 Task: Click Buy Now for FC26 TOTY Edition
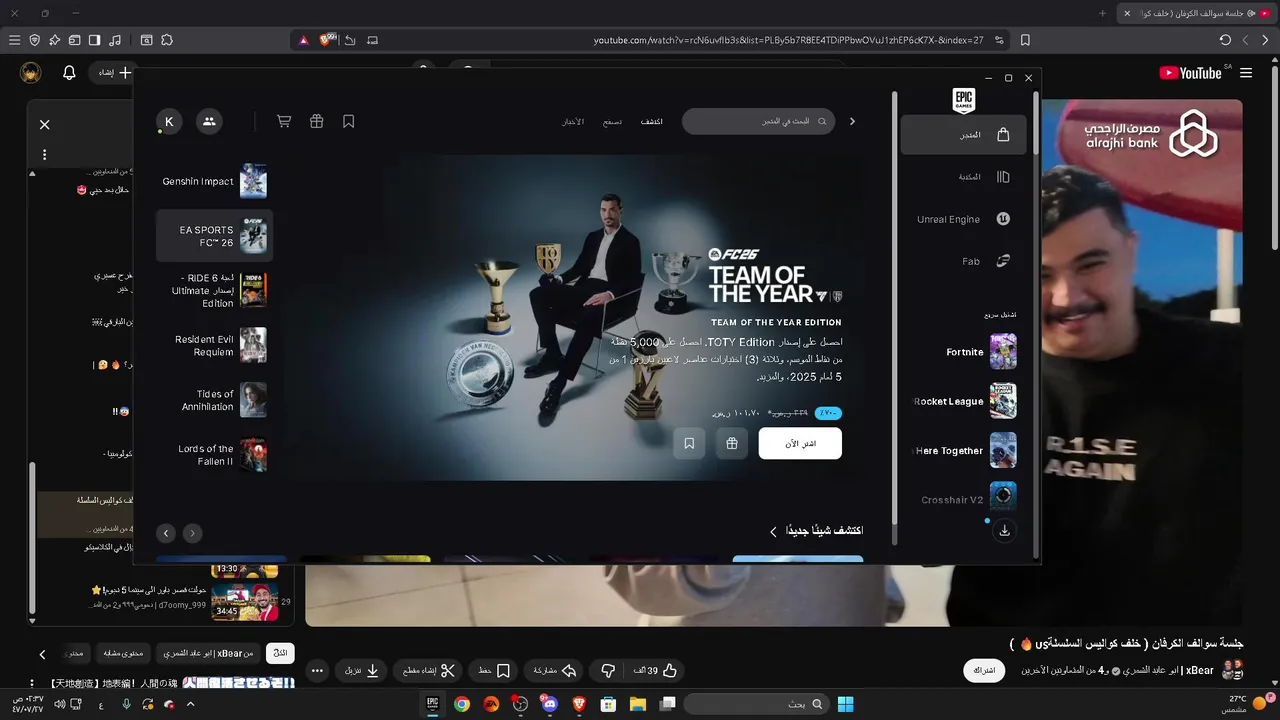coord(800,443)
